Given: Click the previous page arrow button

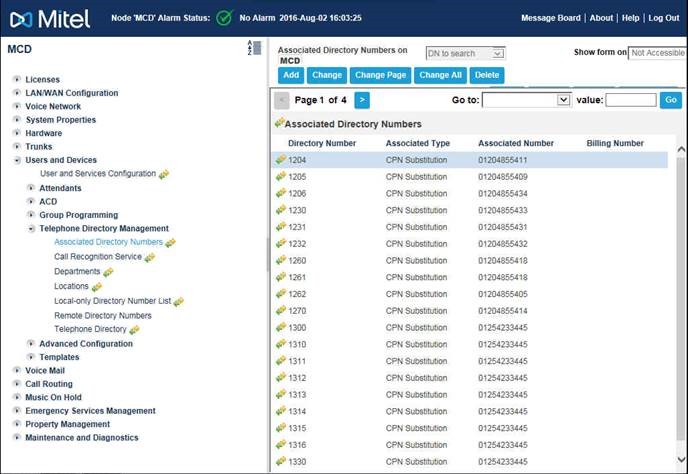Looking at the screenshot, I should (282, 100).
